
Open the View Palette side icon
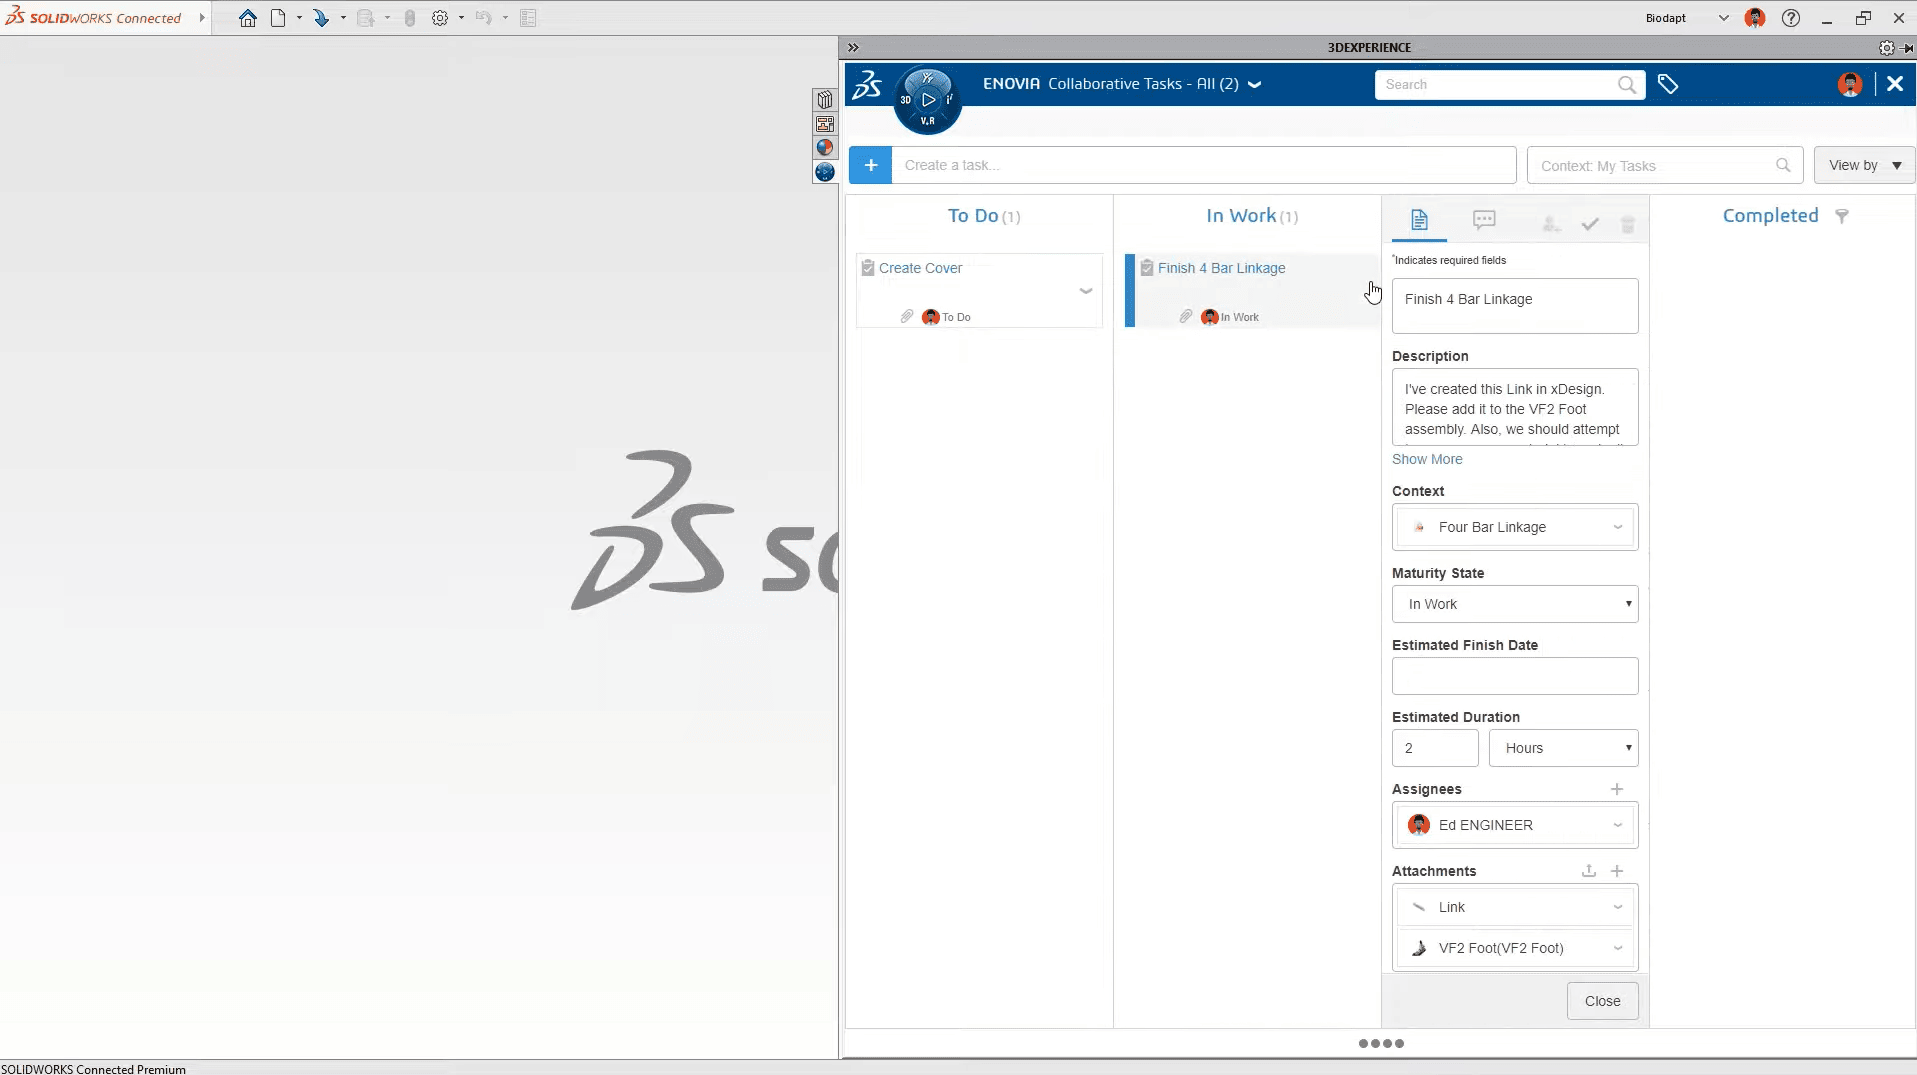[825, 124]
